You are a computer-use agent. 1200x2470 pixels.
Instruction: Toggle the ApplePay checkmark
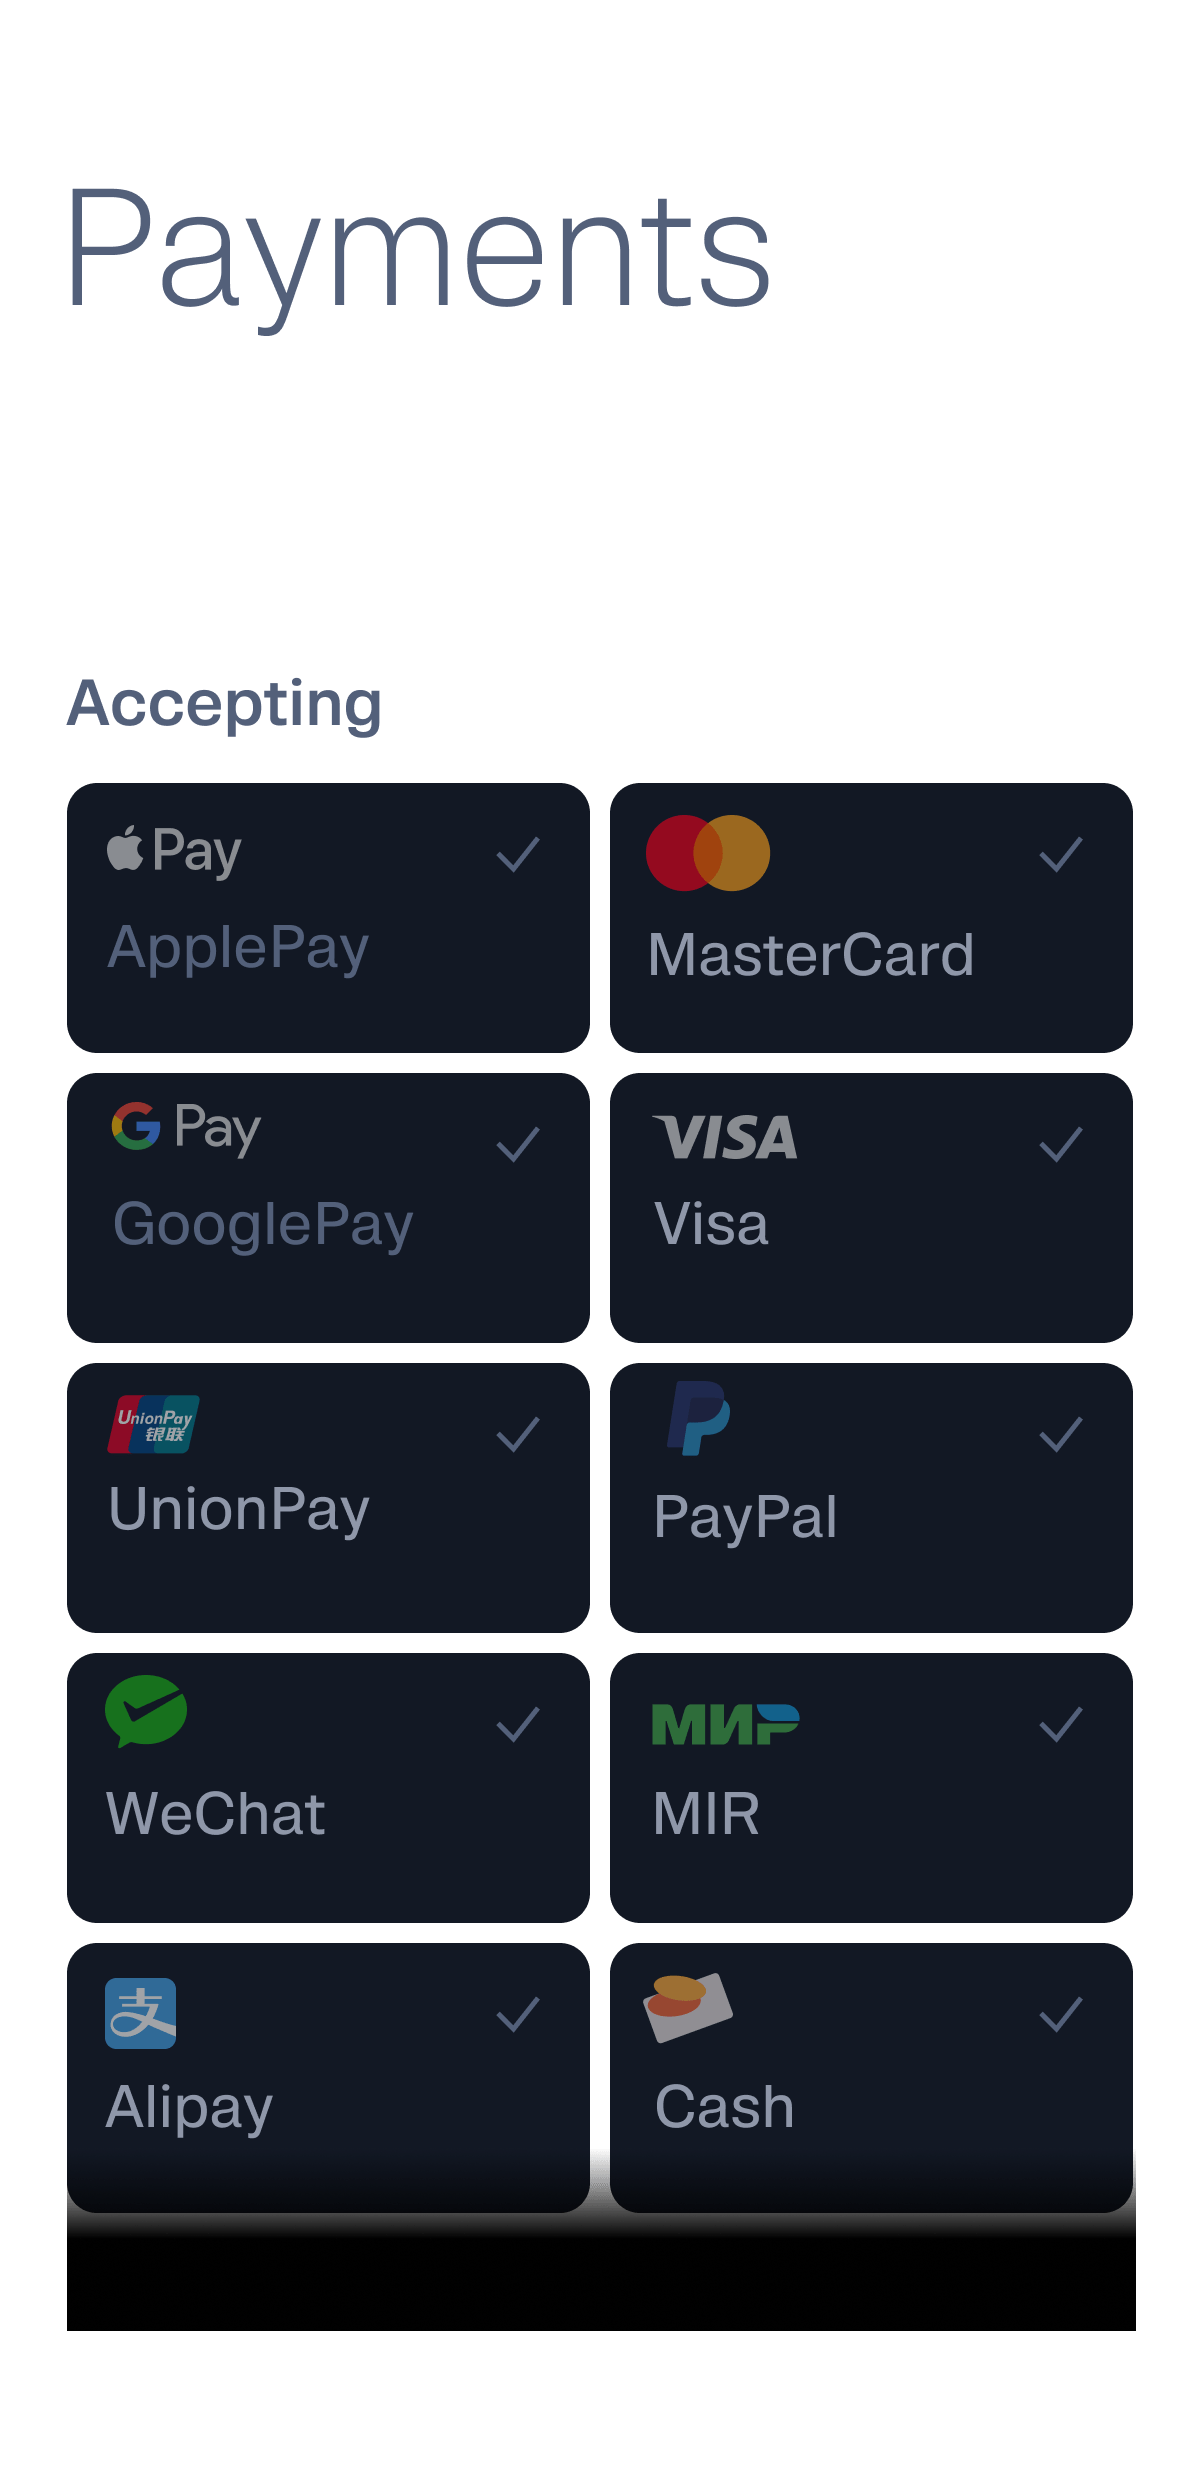pos(518,855)
